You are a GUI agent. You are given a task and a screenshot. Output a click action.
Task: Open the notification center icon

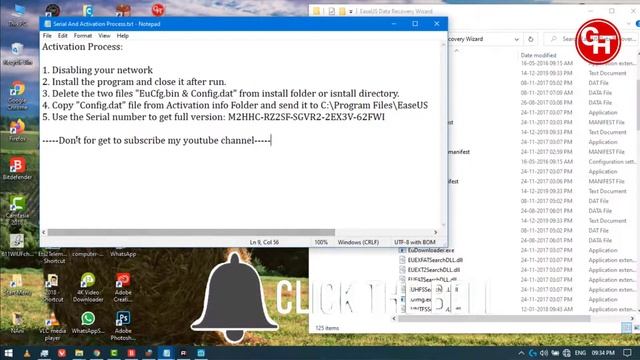tap(628, 353)
